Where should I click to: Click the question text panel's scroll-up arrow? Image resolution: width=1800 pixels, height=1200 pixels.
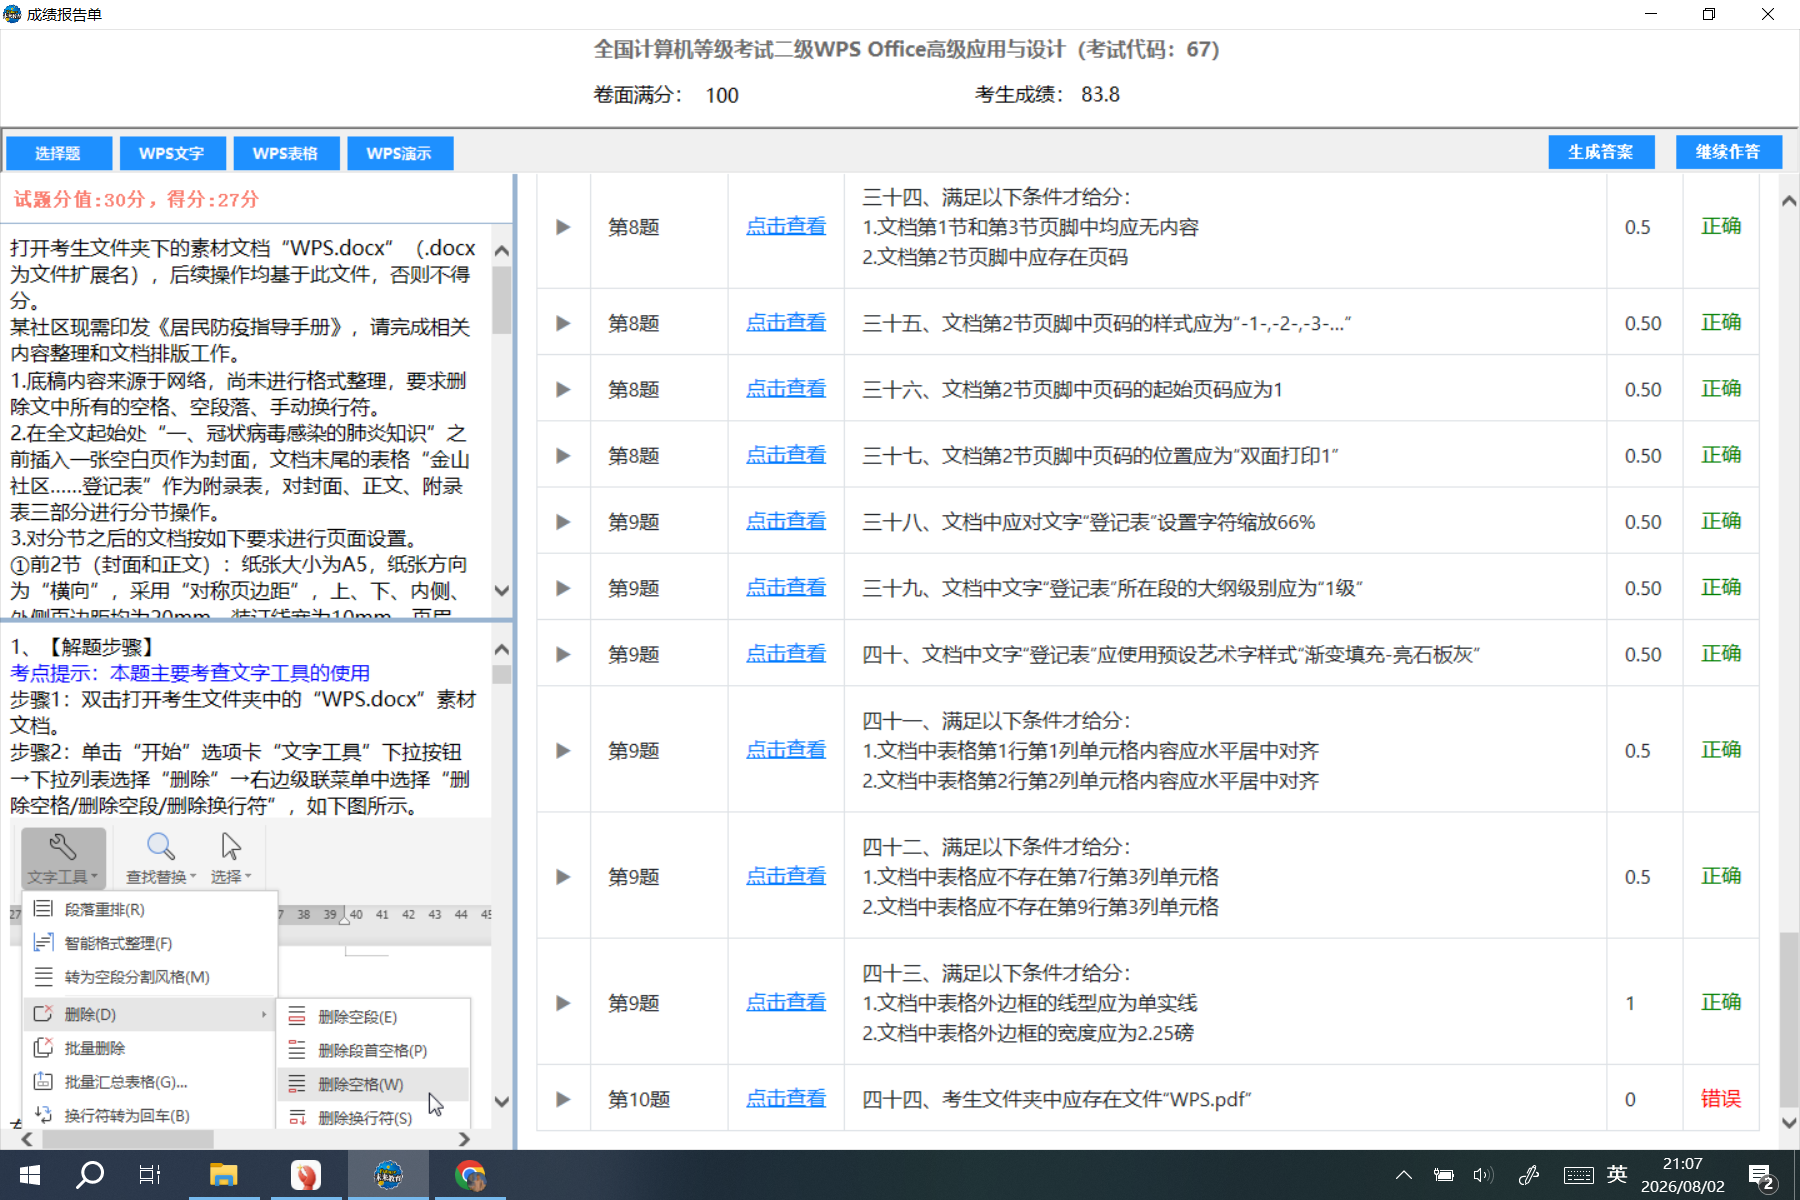(502, 250)
